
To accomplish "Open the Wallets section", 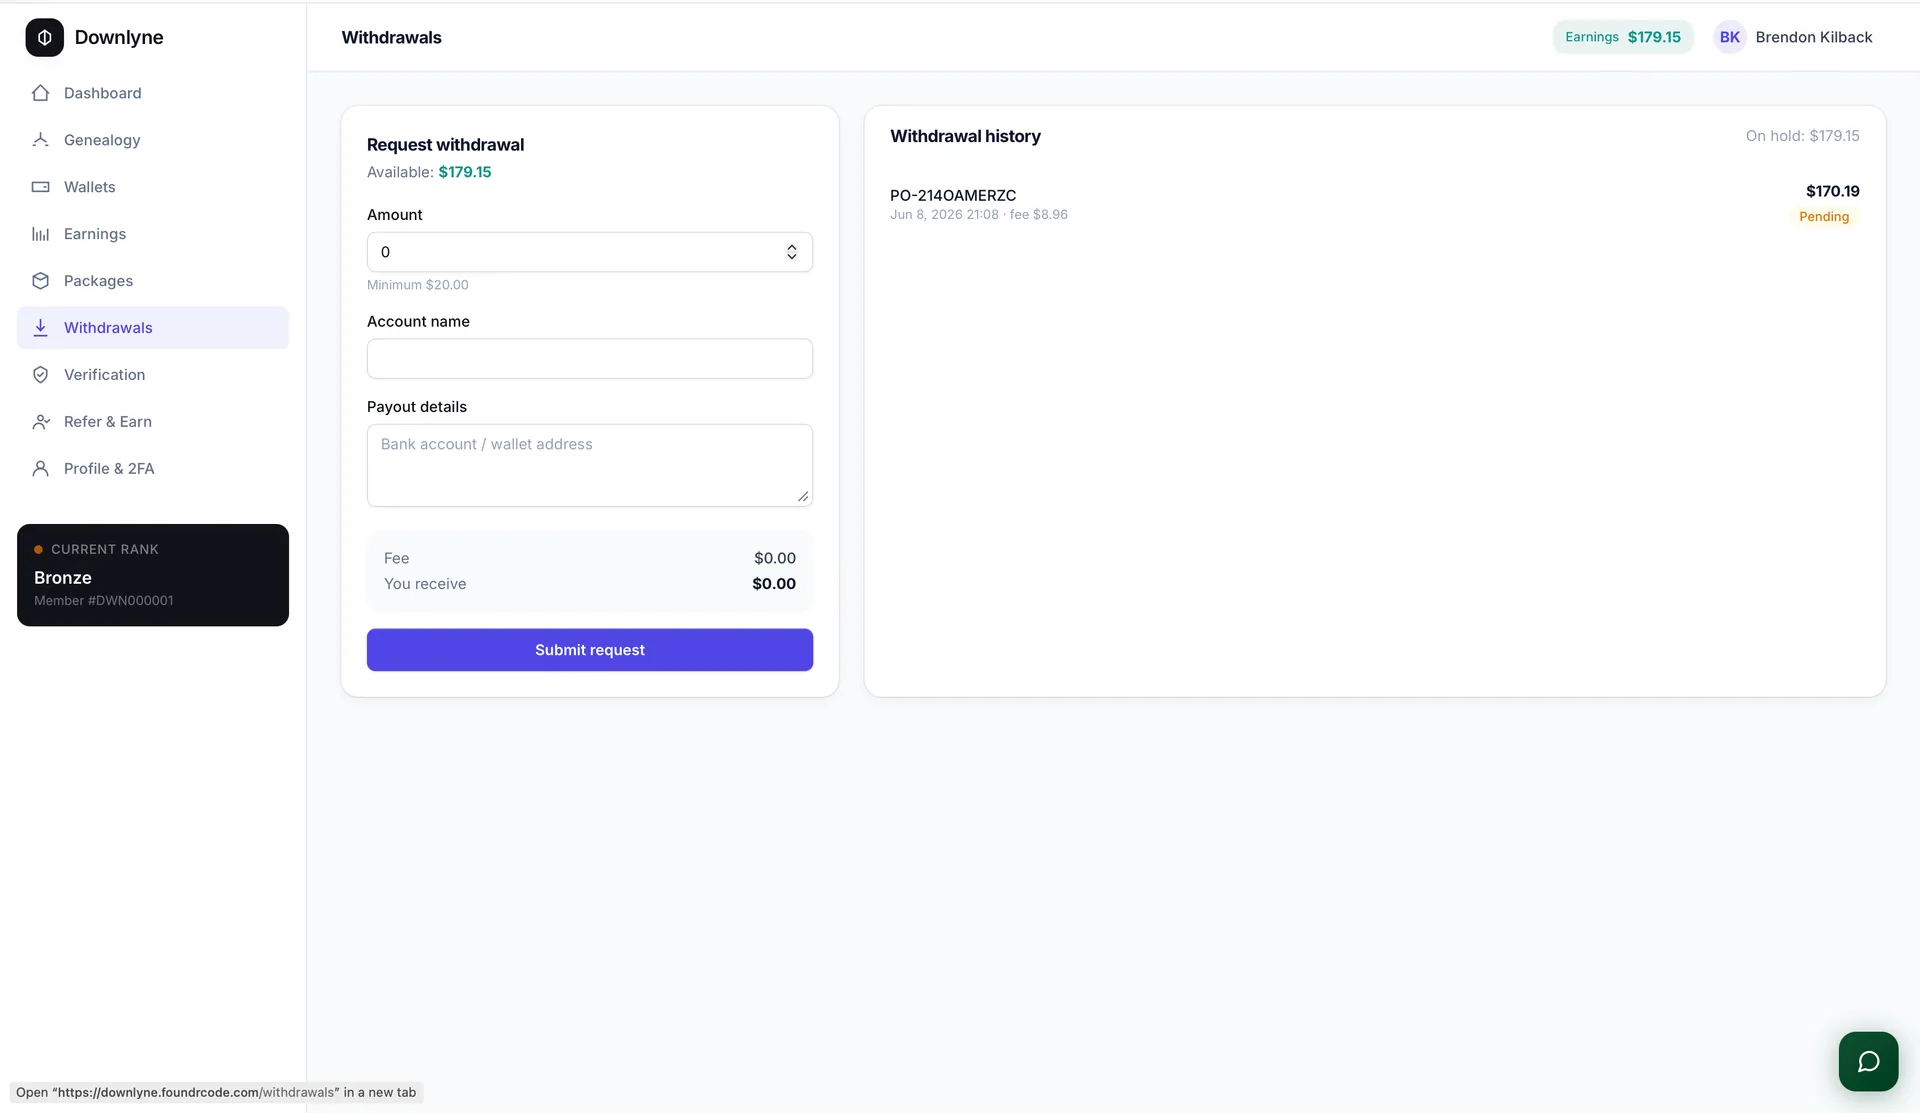I will [x=153, y=187].
